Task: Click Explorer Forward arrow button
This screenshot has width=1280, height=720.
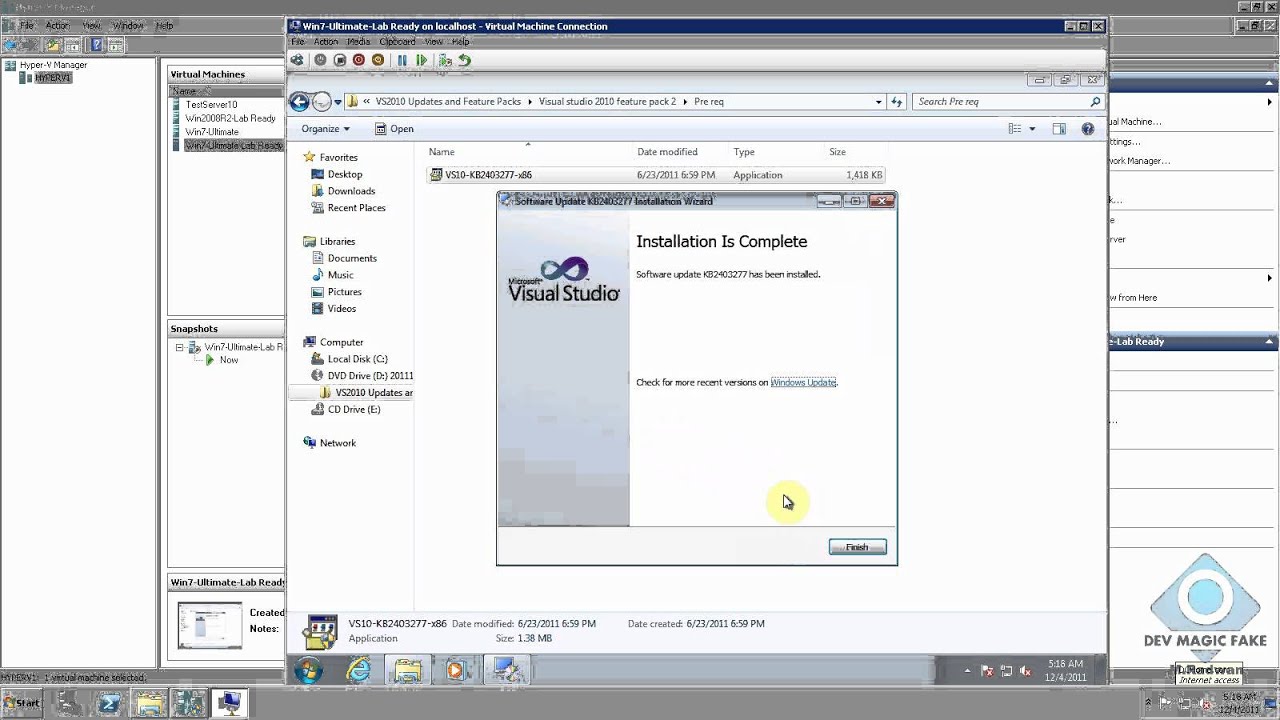Action: pos(321,101)
